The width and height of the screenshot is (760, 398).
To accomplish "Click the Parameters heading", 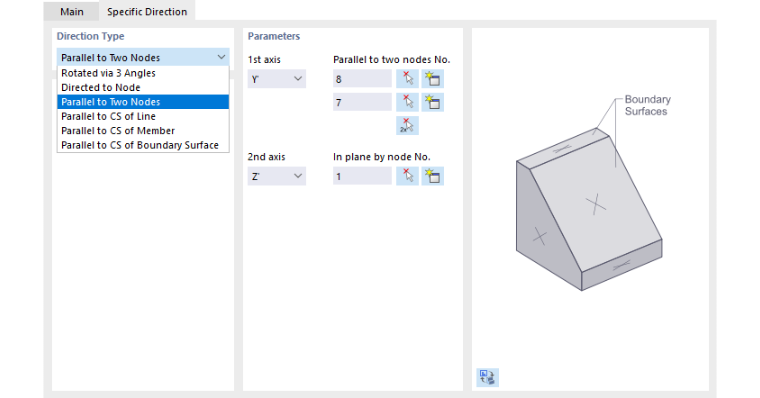I will click(x=274, y=36).
